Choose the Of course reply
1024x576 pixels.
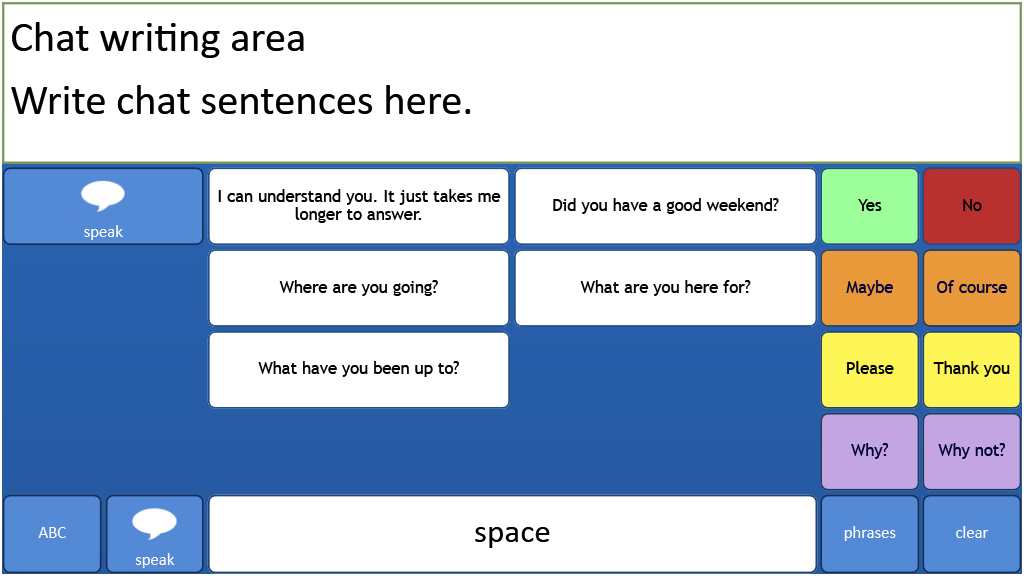[x=971, y=288]
